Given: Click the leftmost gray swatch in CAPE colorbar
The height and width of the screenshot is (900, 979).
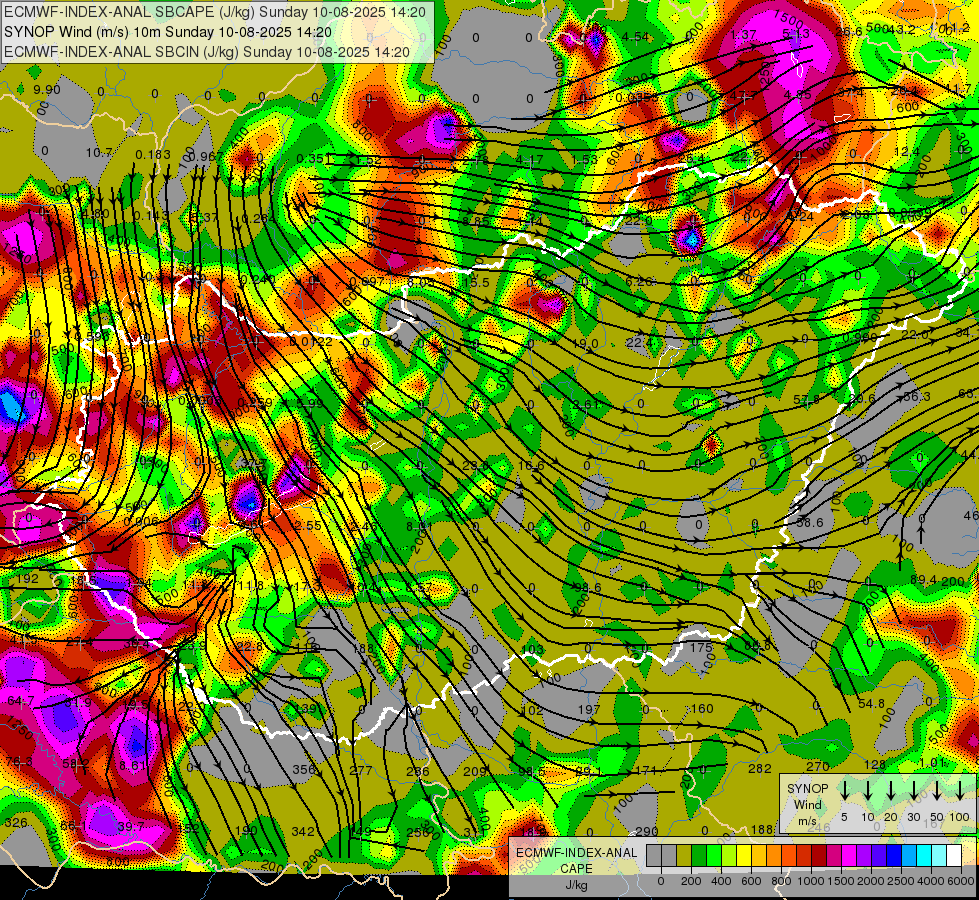Looking at the screenshot, I should pos(654,856).
